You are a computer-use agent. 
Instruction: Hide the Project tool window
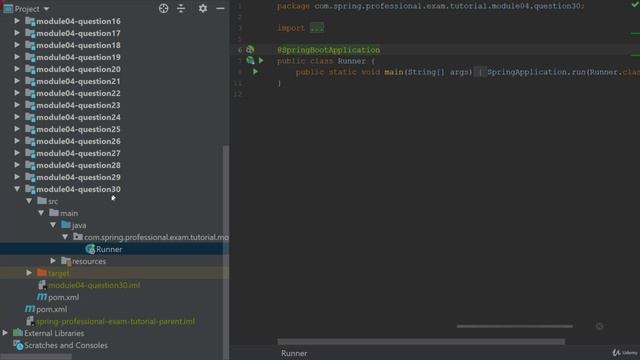220,9
